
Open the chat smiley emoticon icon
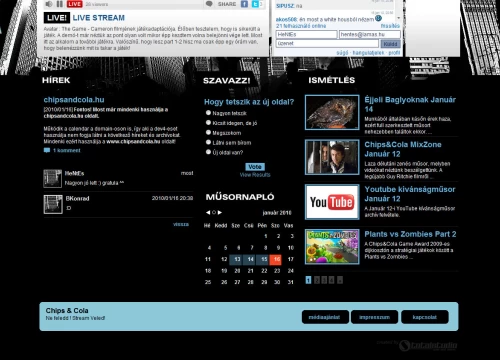tap(378, 18)
